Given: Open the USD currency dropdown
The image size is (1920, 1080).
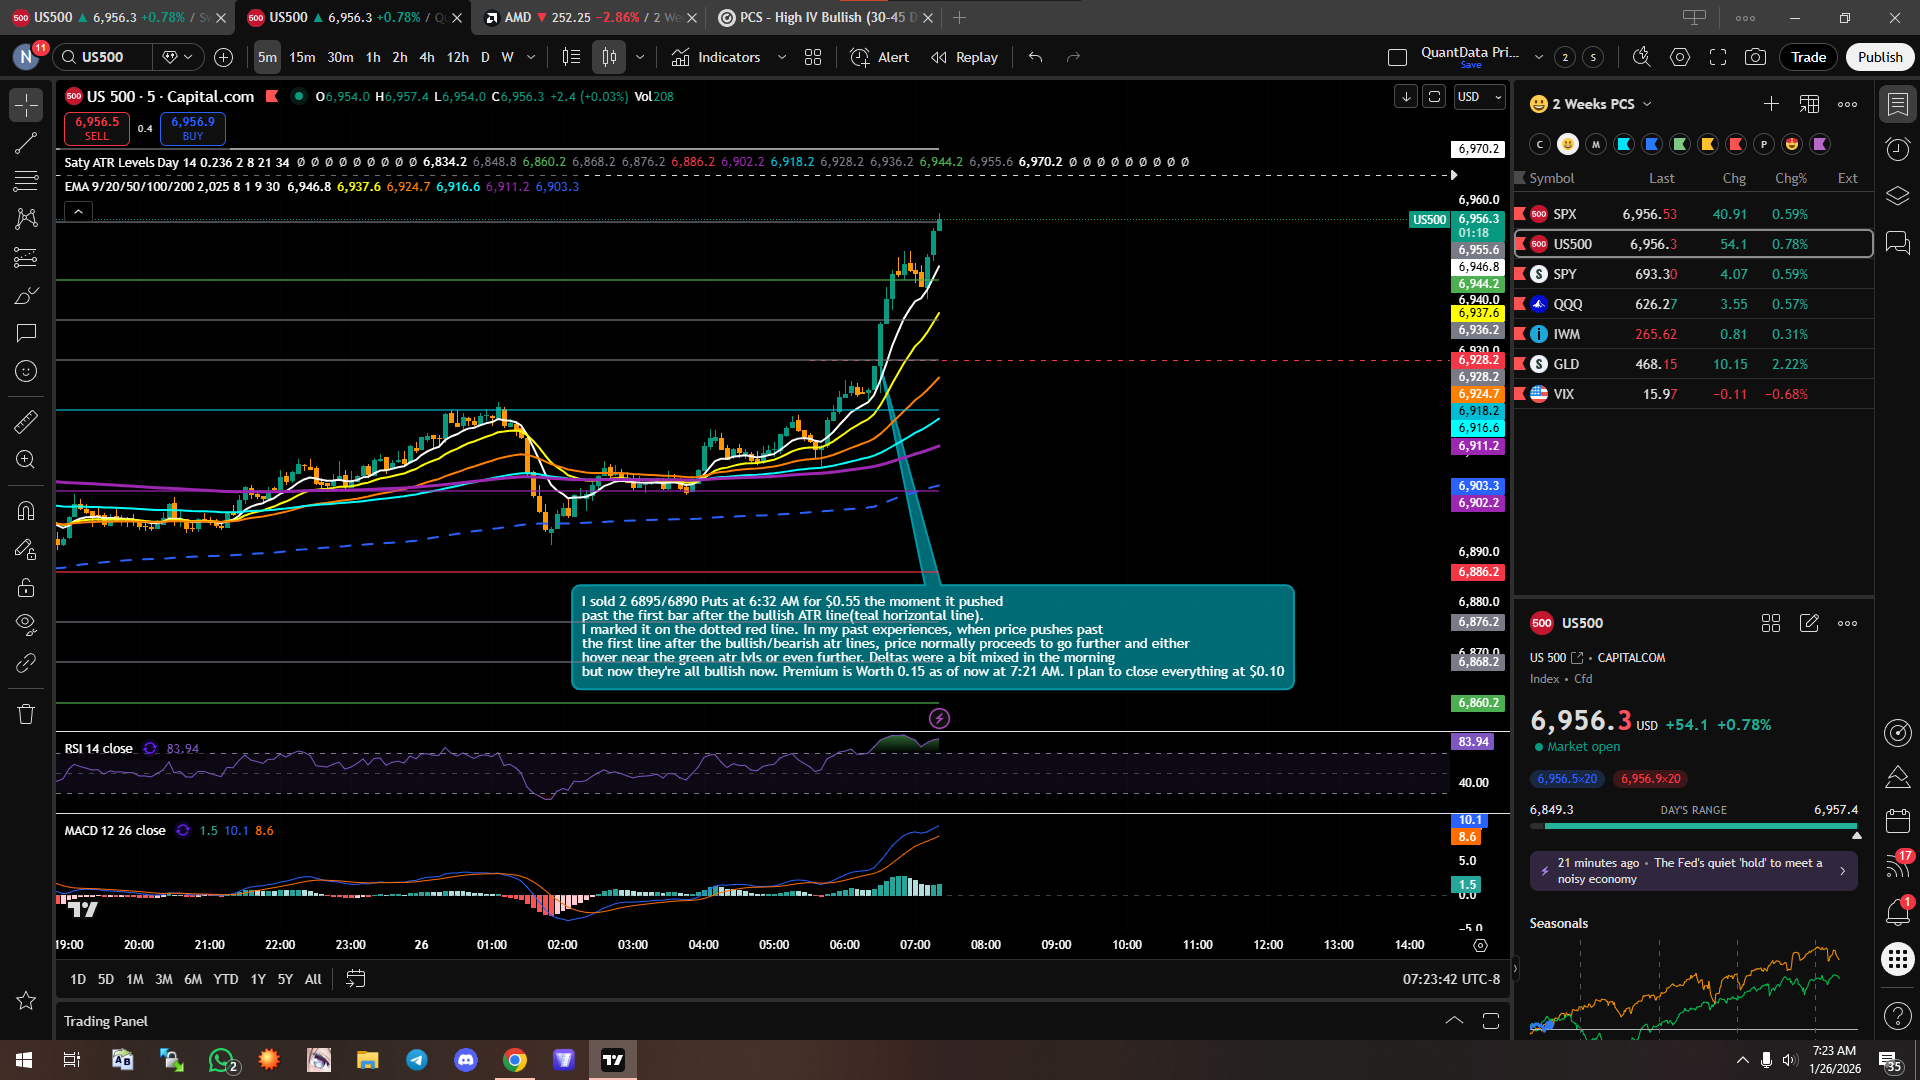Looking at the screenshot, I should coord(1479,97).
